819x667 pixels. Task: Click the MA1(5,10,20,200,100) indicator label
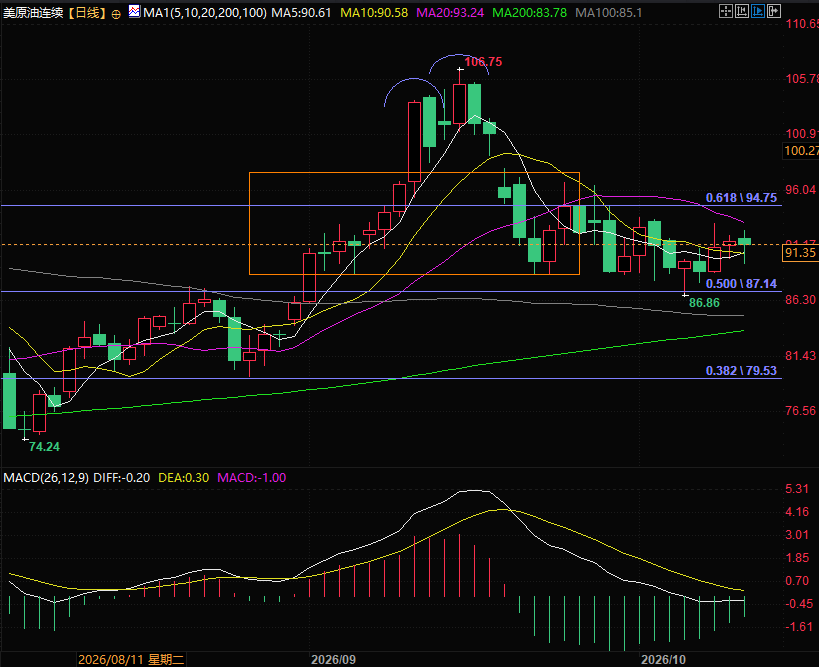click(x=205, y=13)
